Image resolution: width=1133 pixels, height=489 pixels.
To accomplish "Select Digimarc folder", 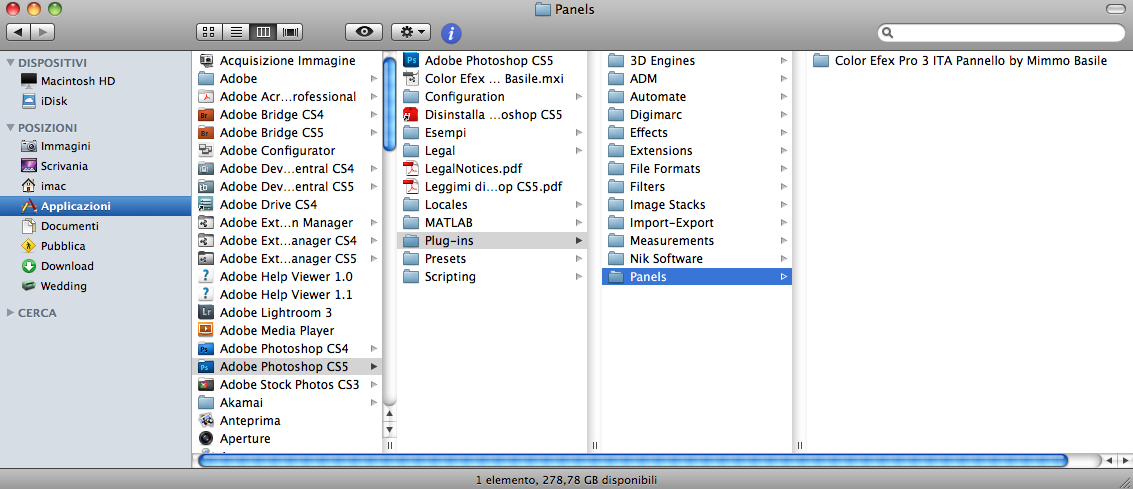I will (697, 114).
